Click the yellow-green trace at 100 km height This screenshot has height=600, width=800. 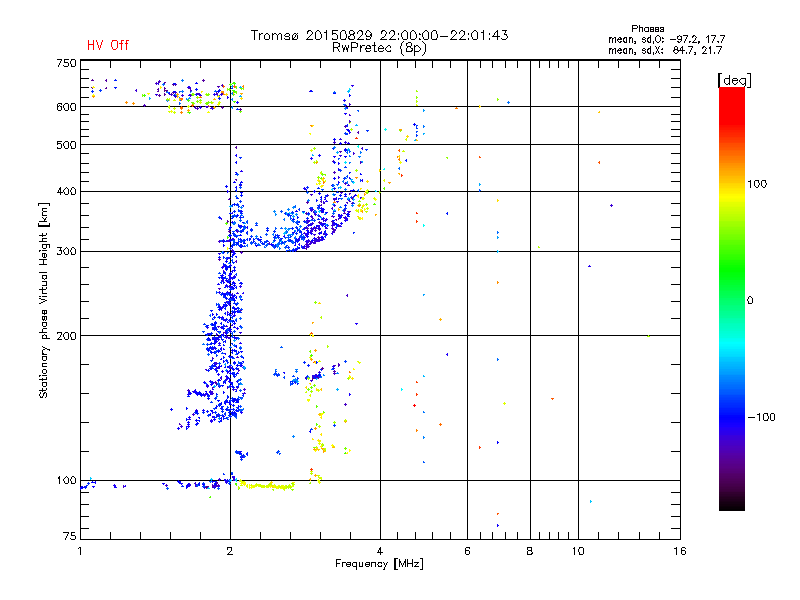click(x=264, y=486)
